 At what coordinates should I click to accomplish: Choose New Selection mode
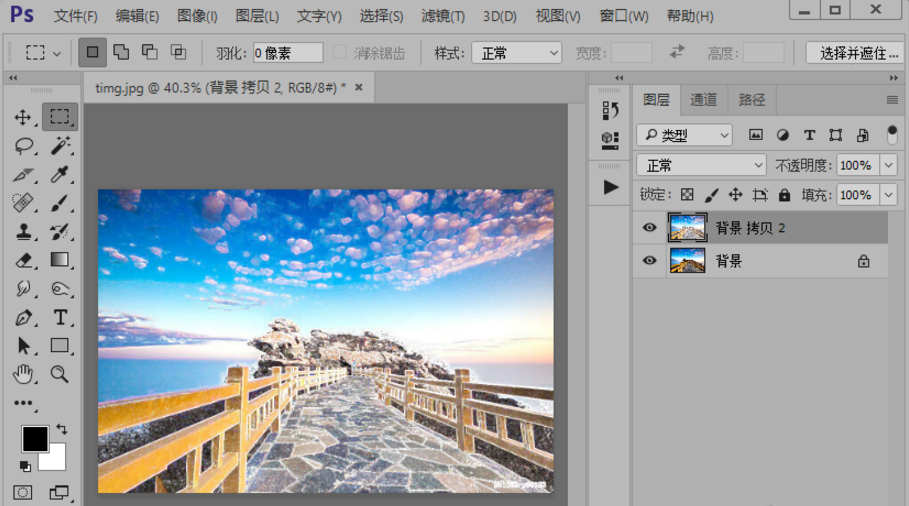pyautogui.click(x=92, y=52)
